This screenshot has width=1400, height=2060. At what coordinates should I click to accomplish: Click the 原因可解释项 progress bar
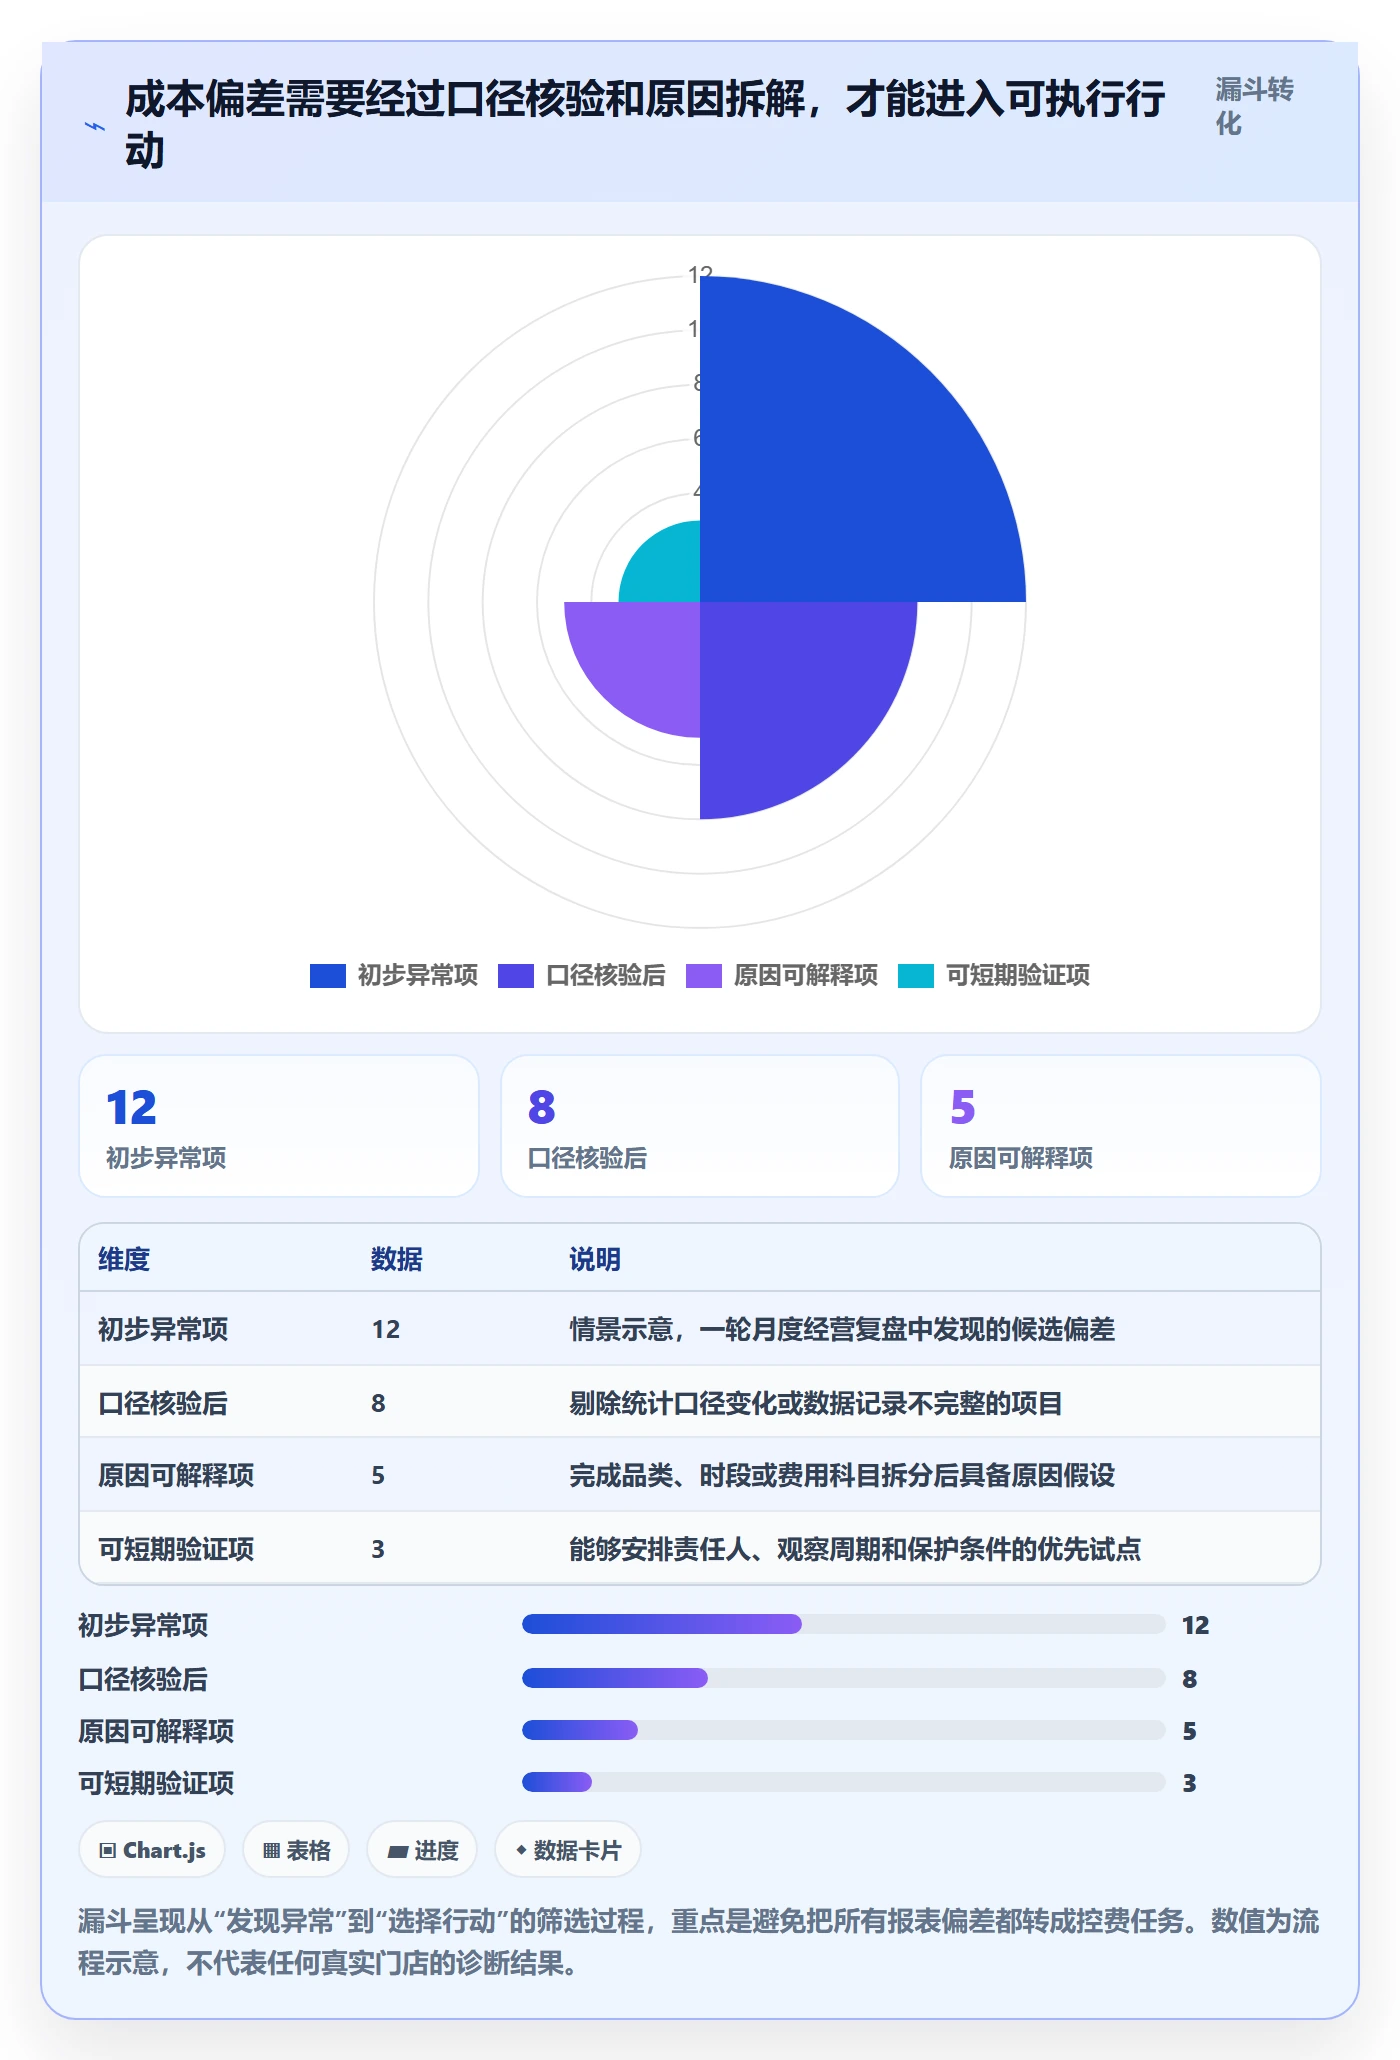point(844,1730)
